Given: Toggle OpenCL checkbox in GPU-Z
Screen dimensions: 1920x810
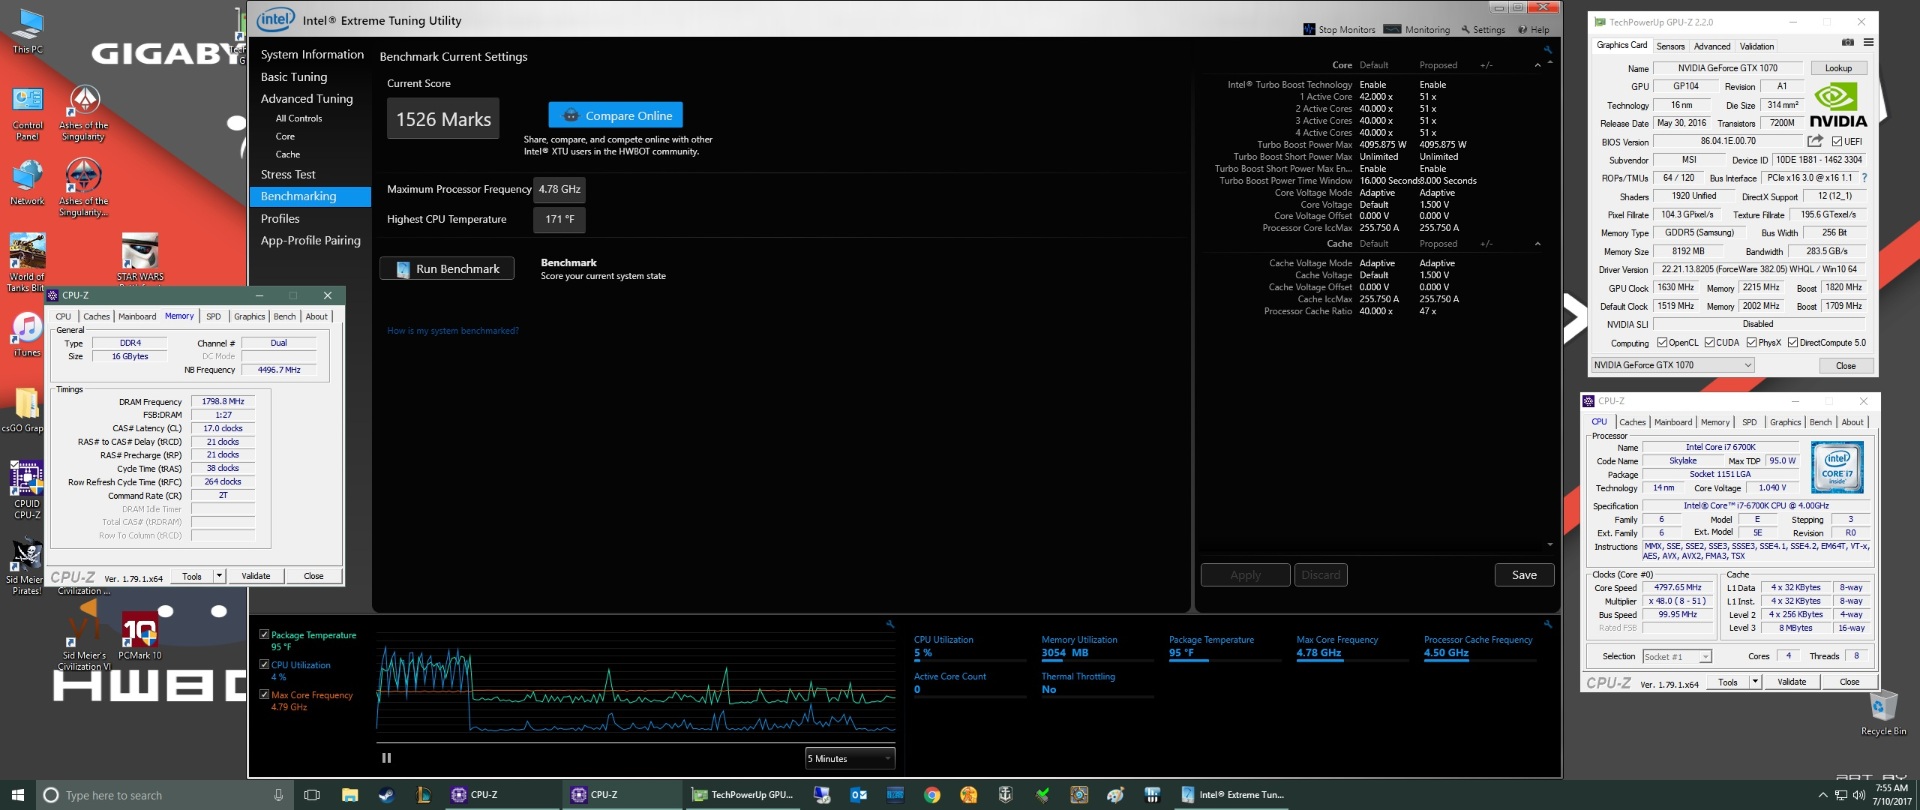Looking at the screenshot, I should [1663, 342].
